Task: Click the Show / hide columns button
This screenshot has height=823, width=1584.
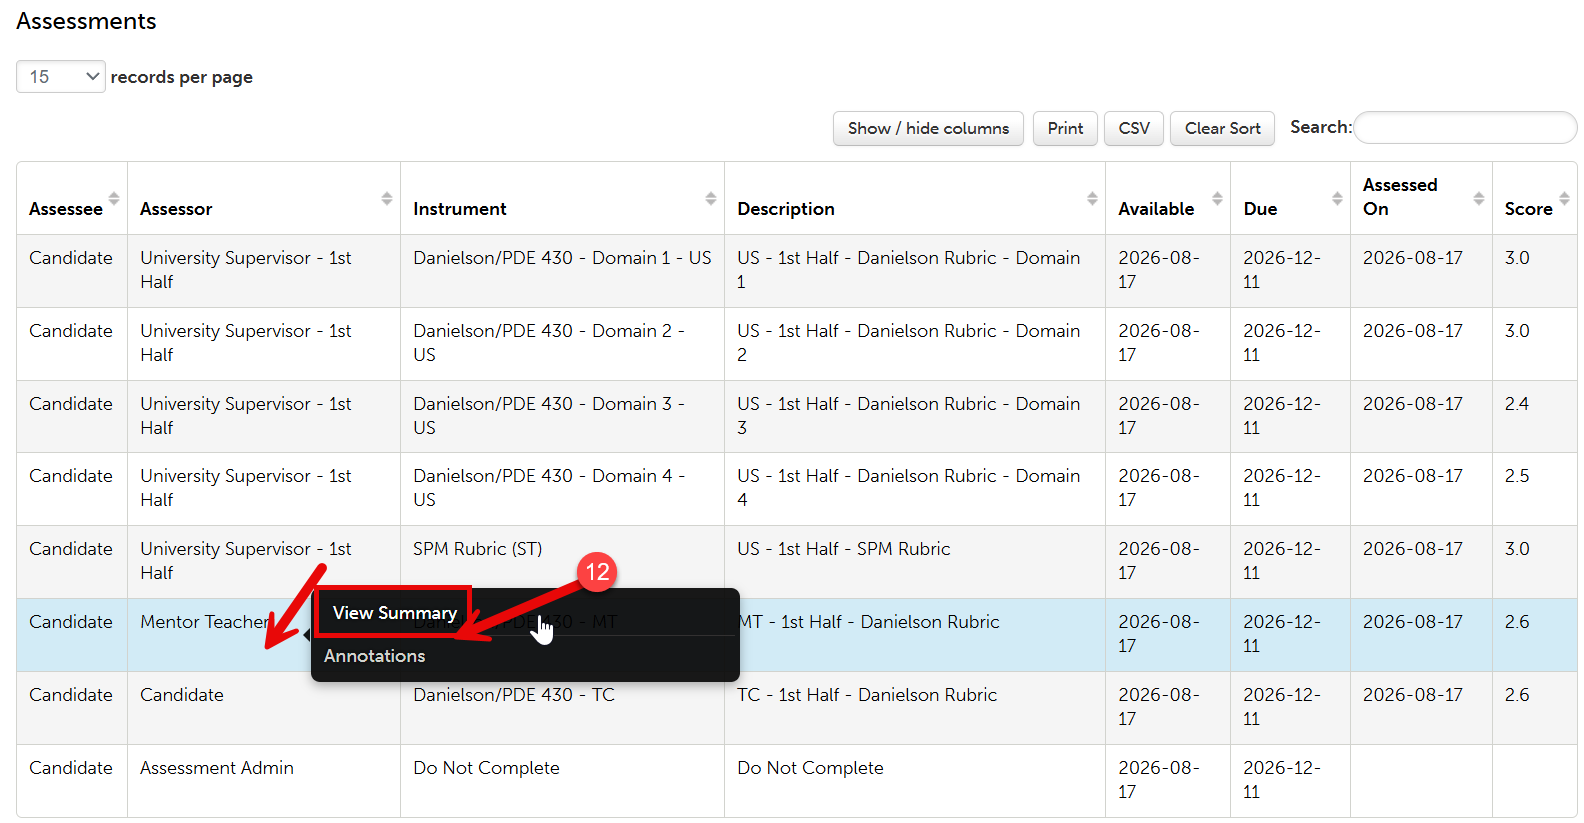Action: point(928,128)
